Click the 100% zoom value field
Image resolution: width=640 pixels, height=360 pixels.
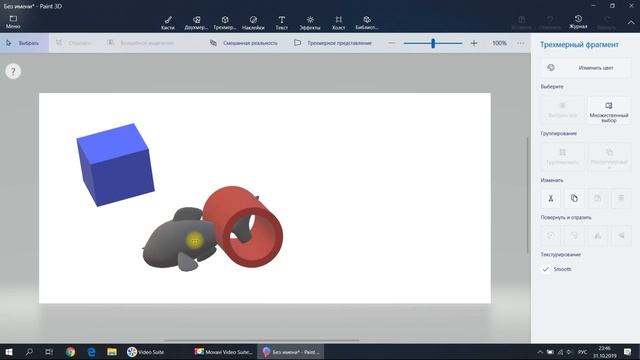(499, 43)
